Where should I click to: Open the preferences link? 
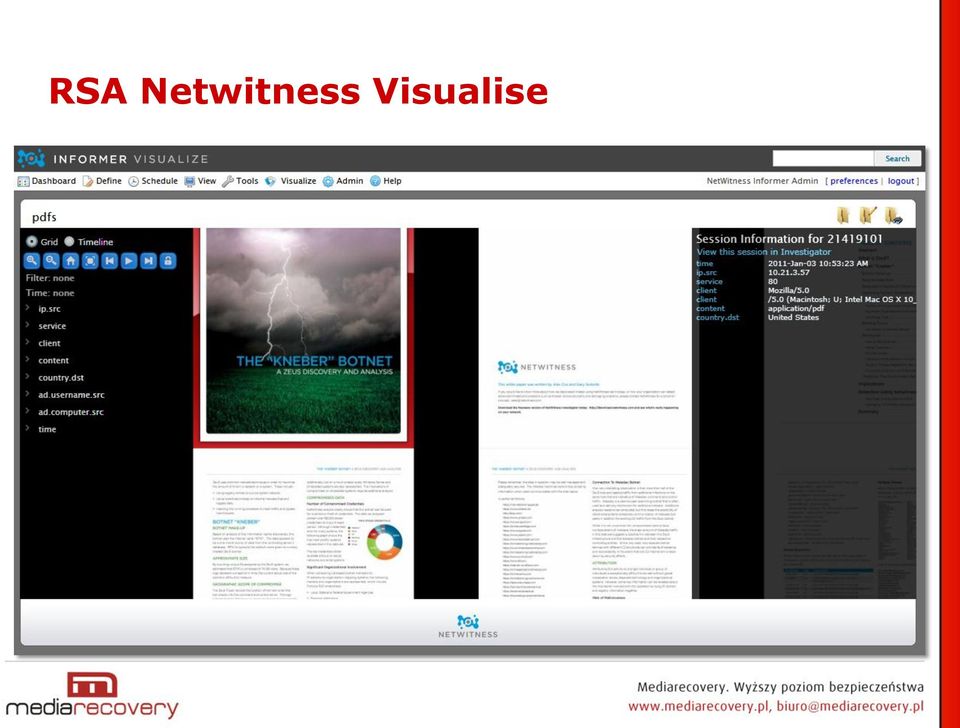(854, 181)
